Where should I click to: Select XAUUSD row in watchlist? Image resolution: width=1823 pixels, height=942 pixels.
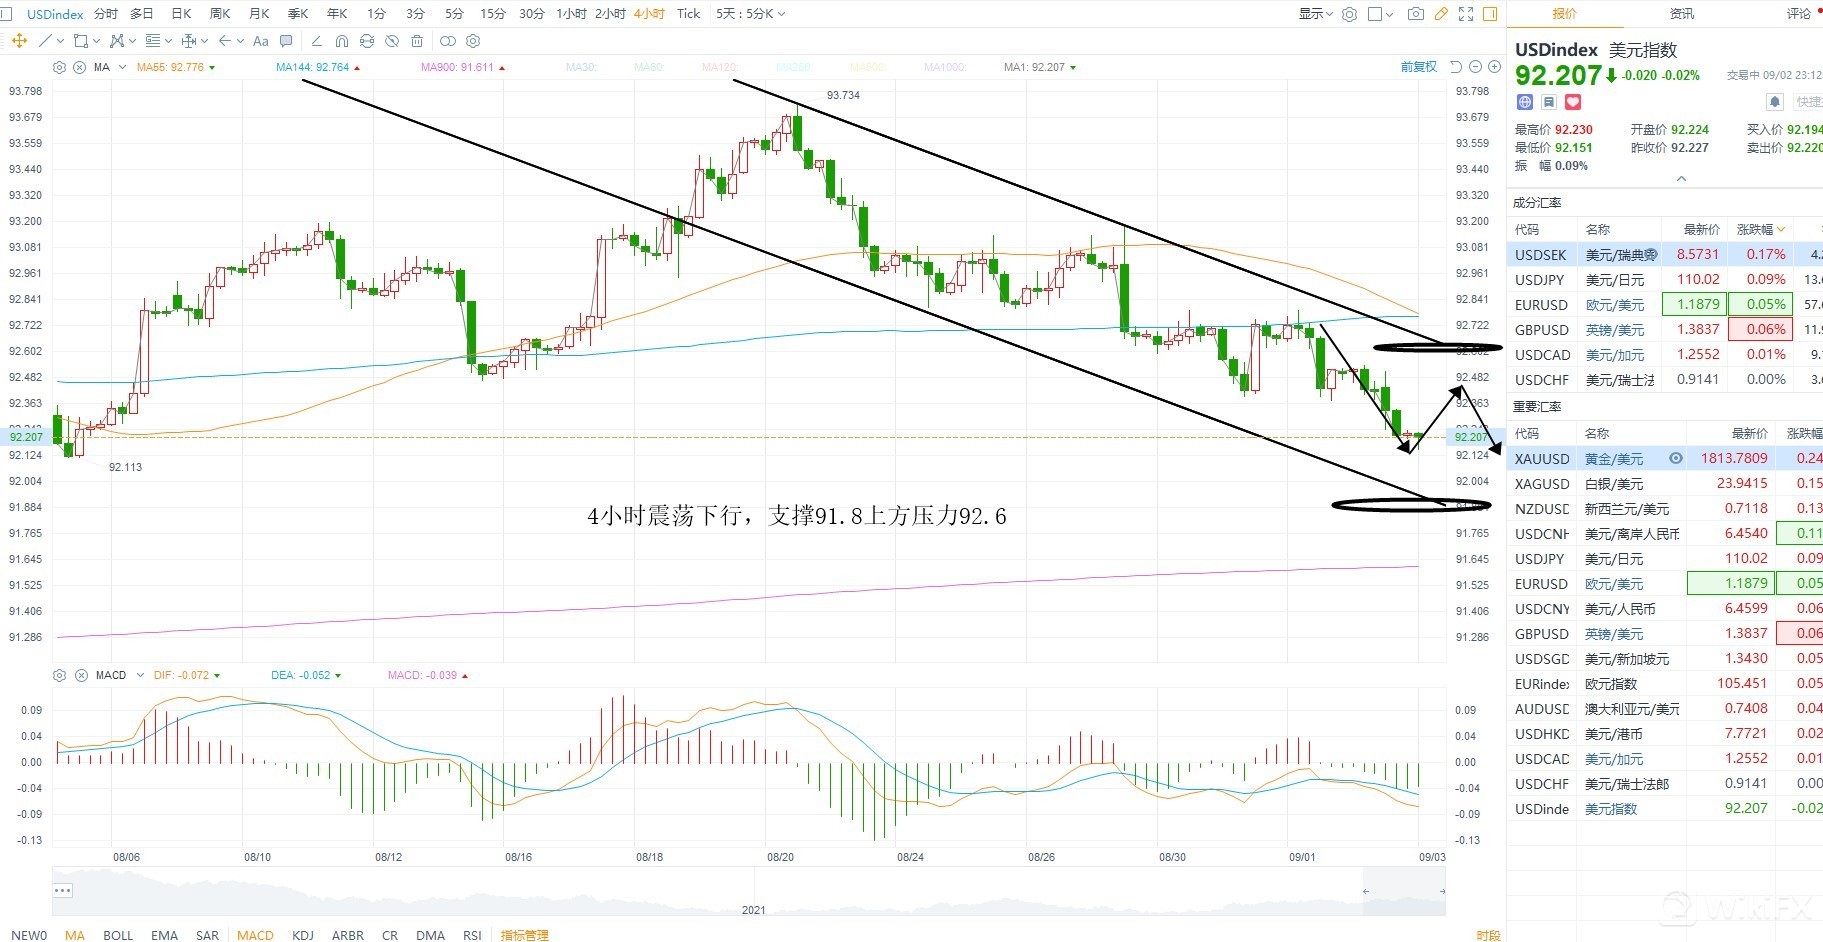[x=1542, y=459]
